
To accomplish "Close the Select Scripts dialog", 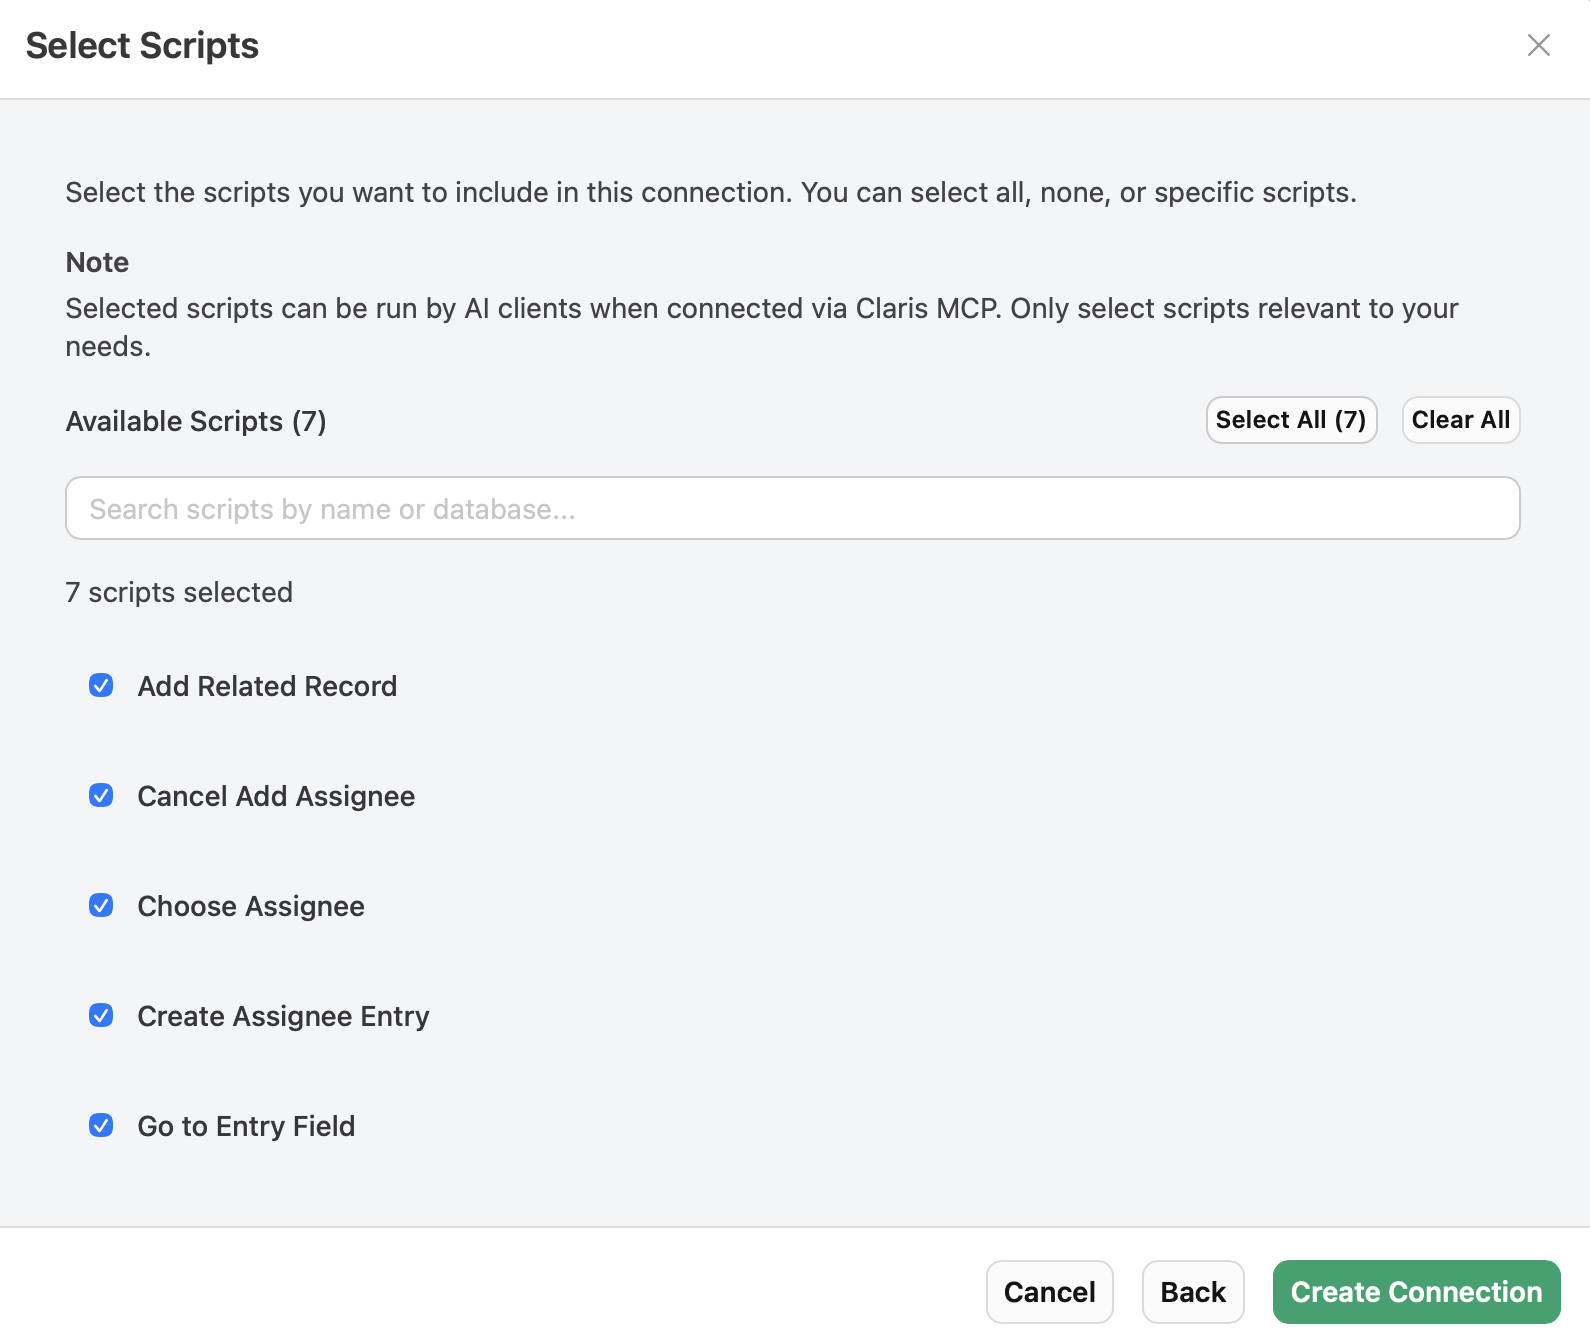I will point(1537,45).
